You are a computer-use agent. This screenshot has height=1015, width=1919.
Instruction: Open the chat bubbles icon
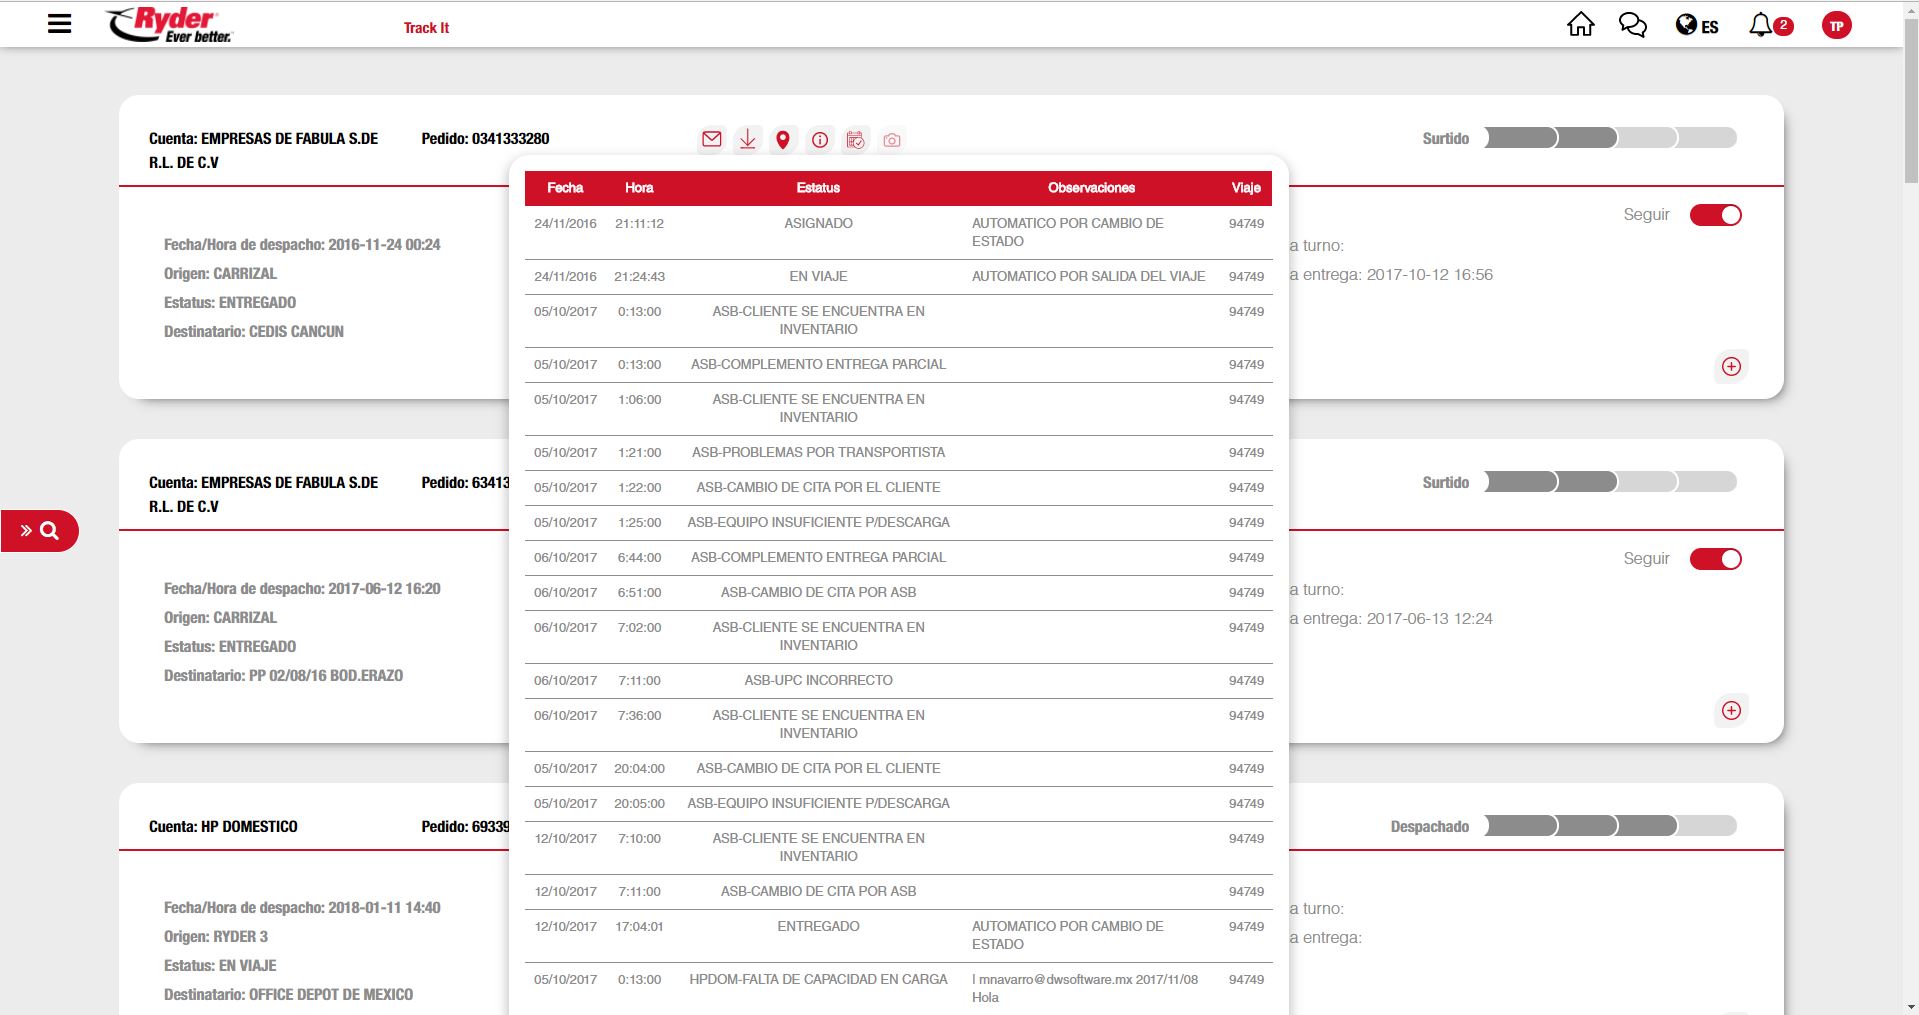click(1632, 25)
